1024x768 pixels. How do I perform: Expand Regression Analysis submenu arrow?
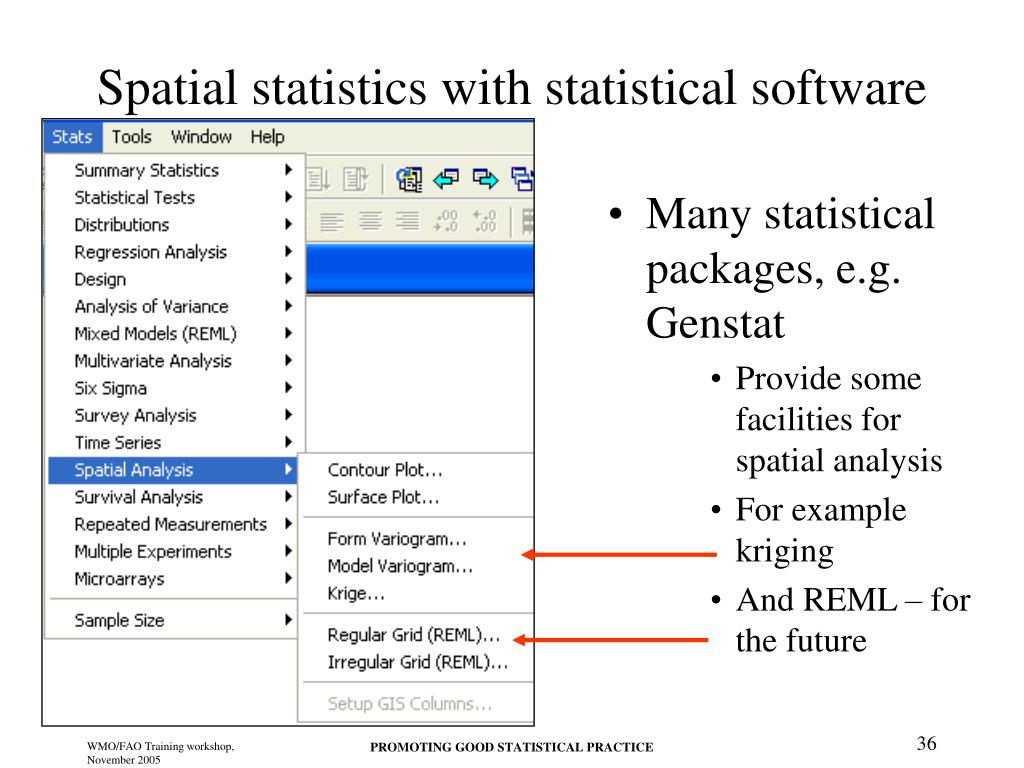pos(288,251)
